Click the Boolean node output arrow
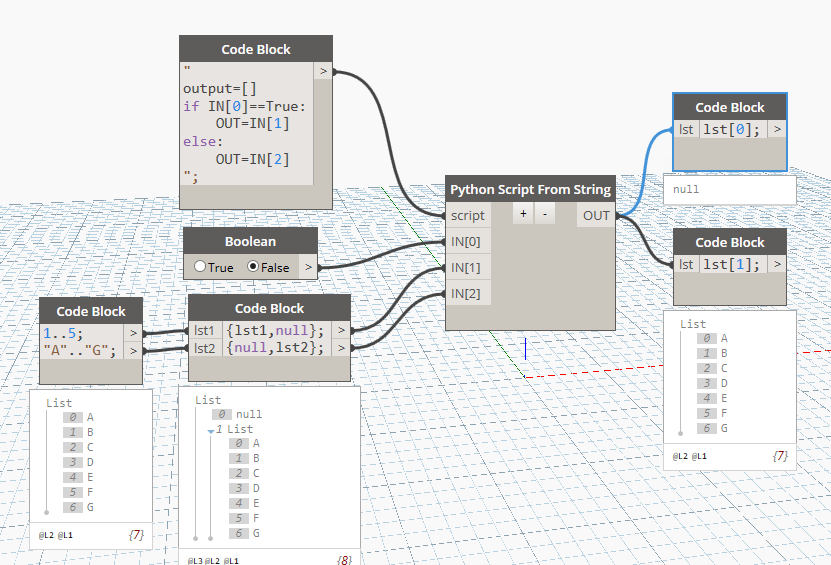 point(307,267)
